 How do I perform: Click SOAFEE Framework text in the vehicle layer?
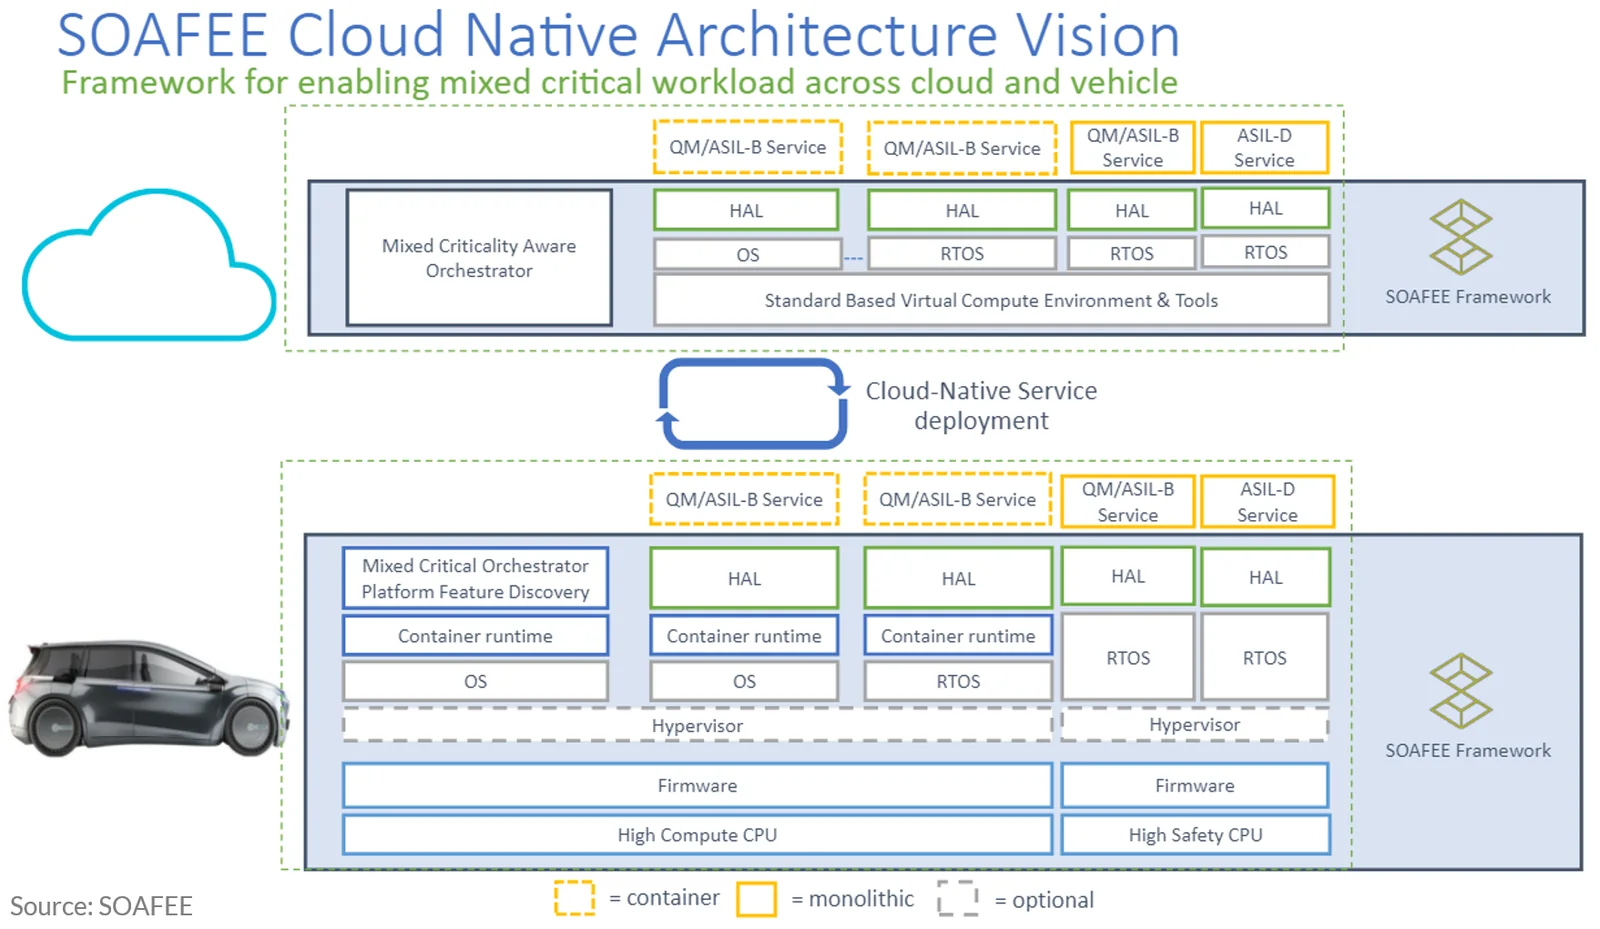pos(1468,751)
